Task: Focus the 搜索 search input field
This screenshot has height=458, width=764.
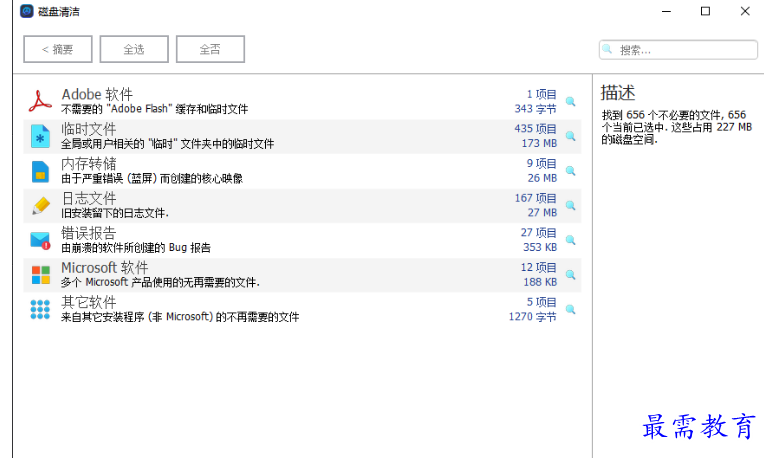Action: 678,50
